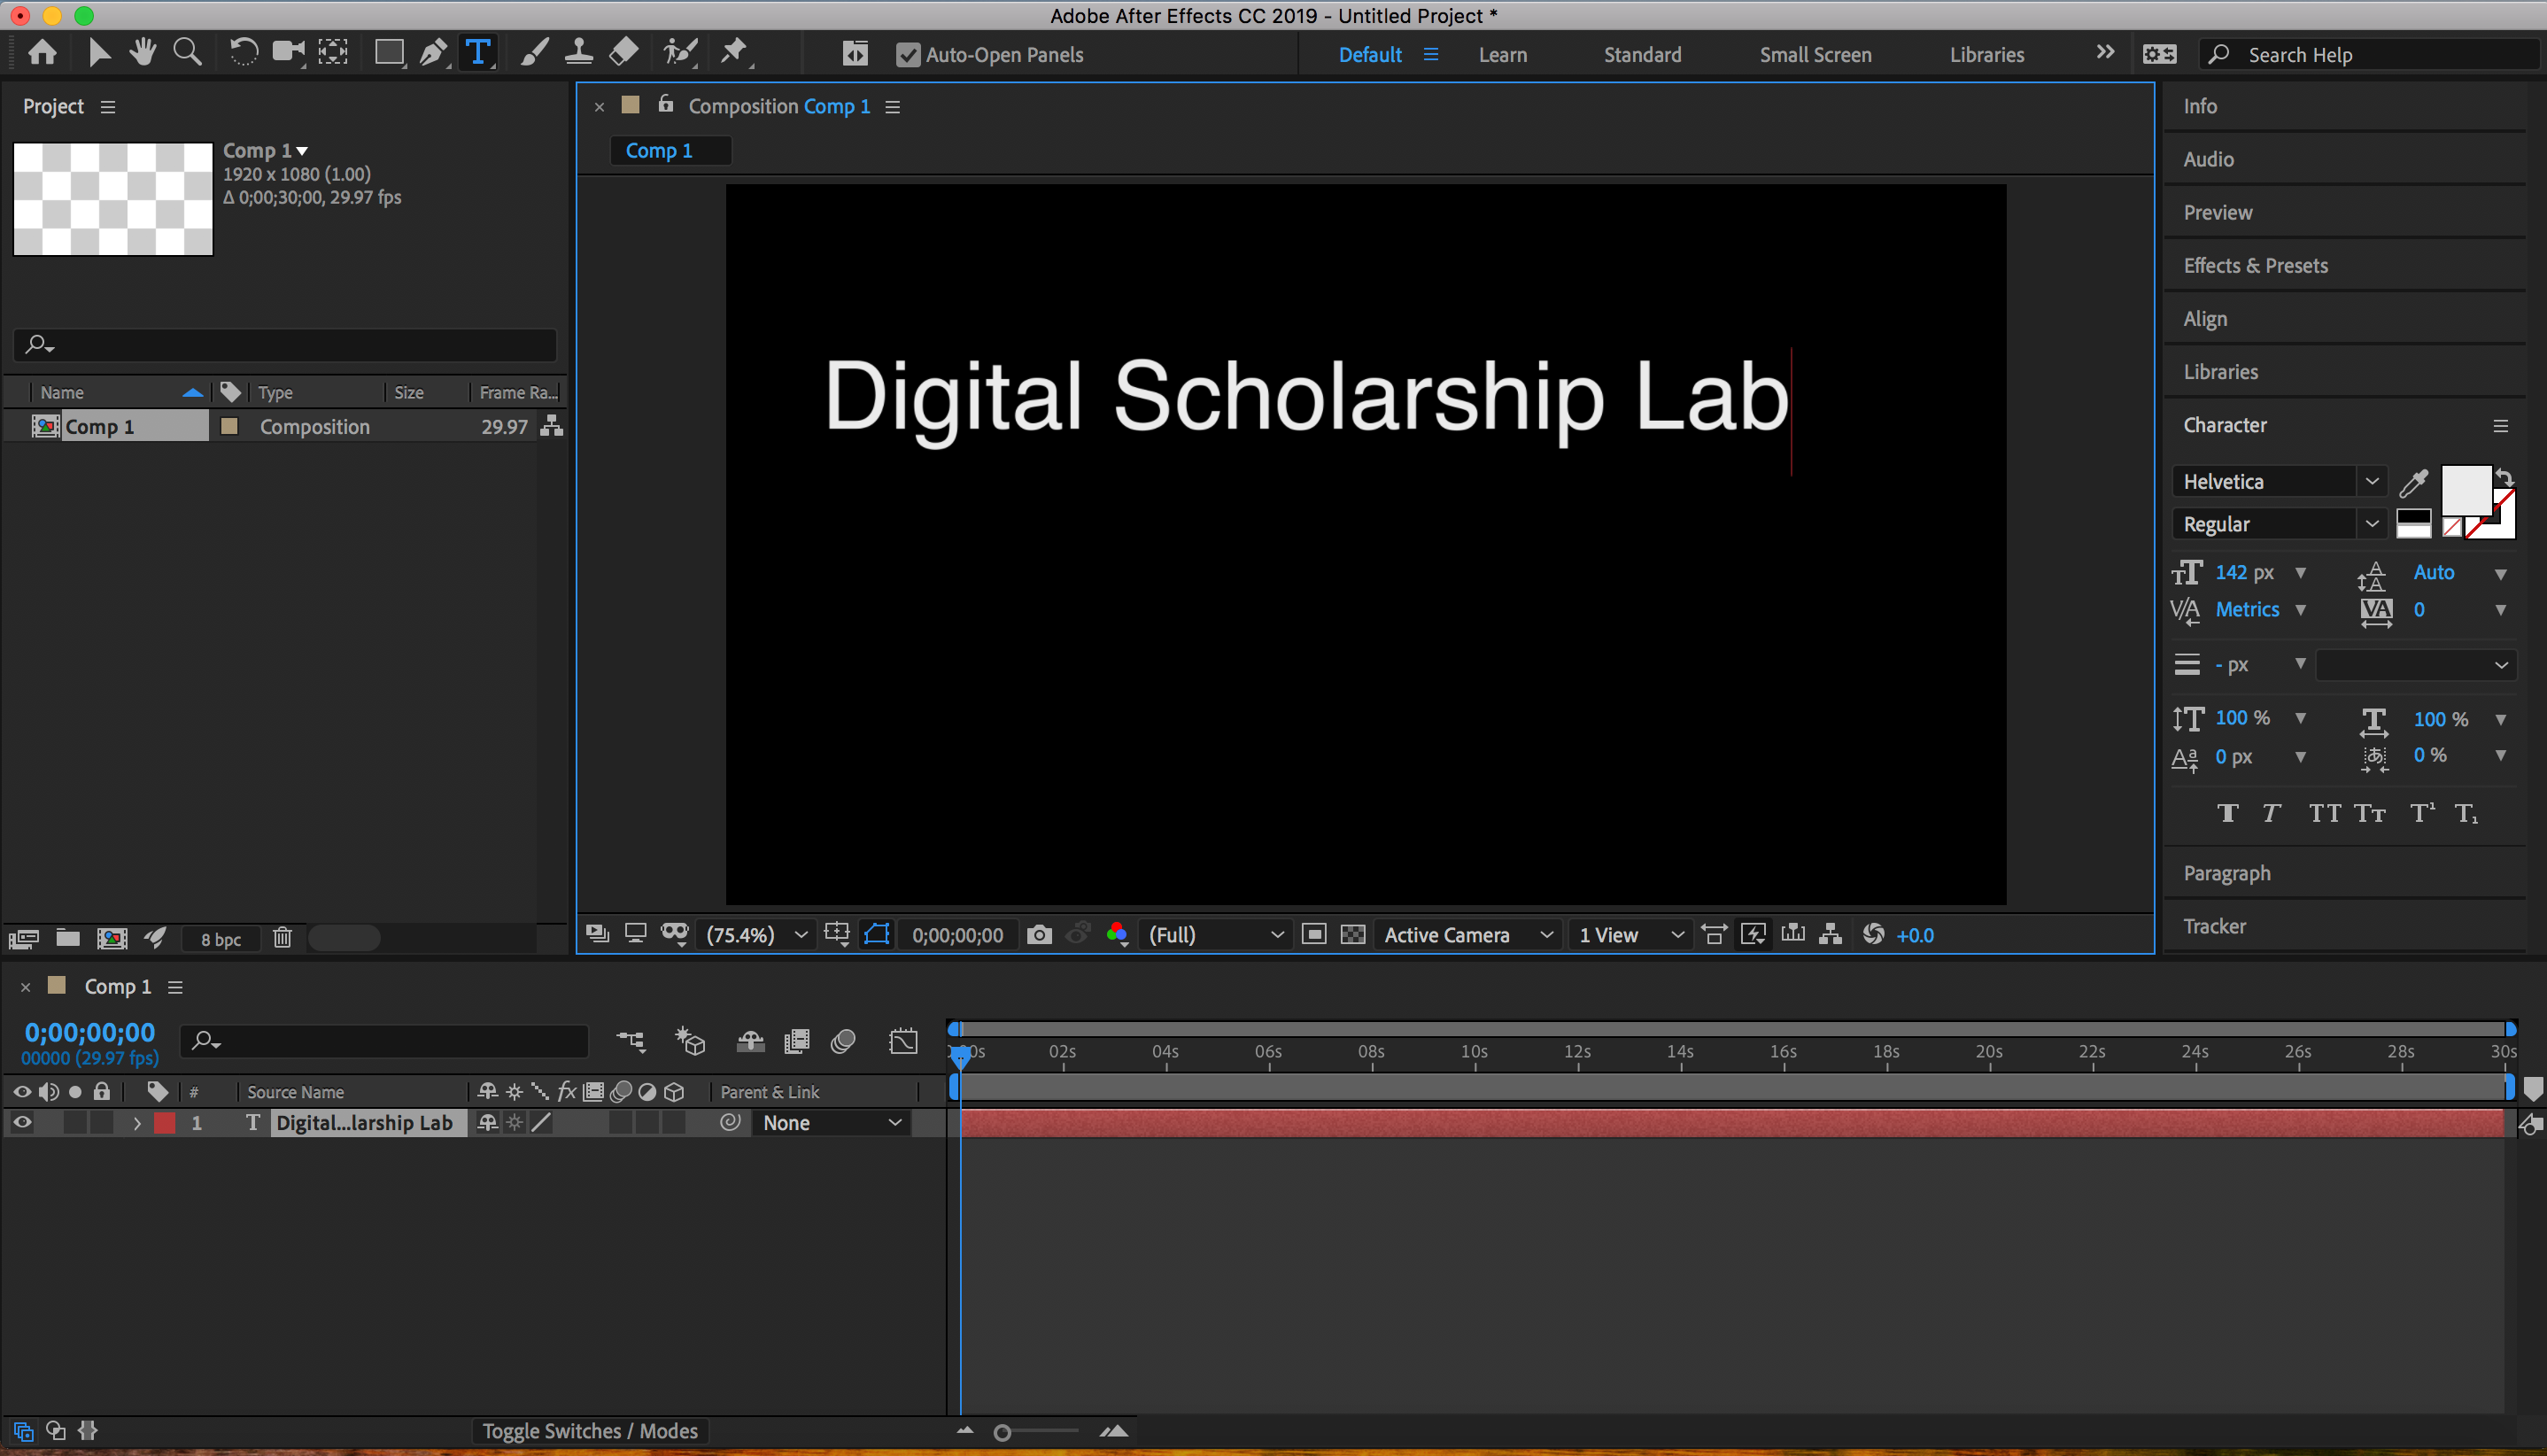Switch to the Libraries workspace
The width and height of the screenshot is (2547, 1456).
pyautogui.click(x=1986, y=55)
